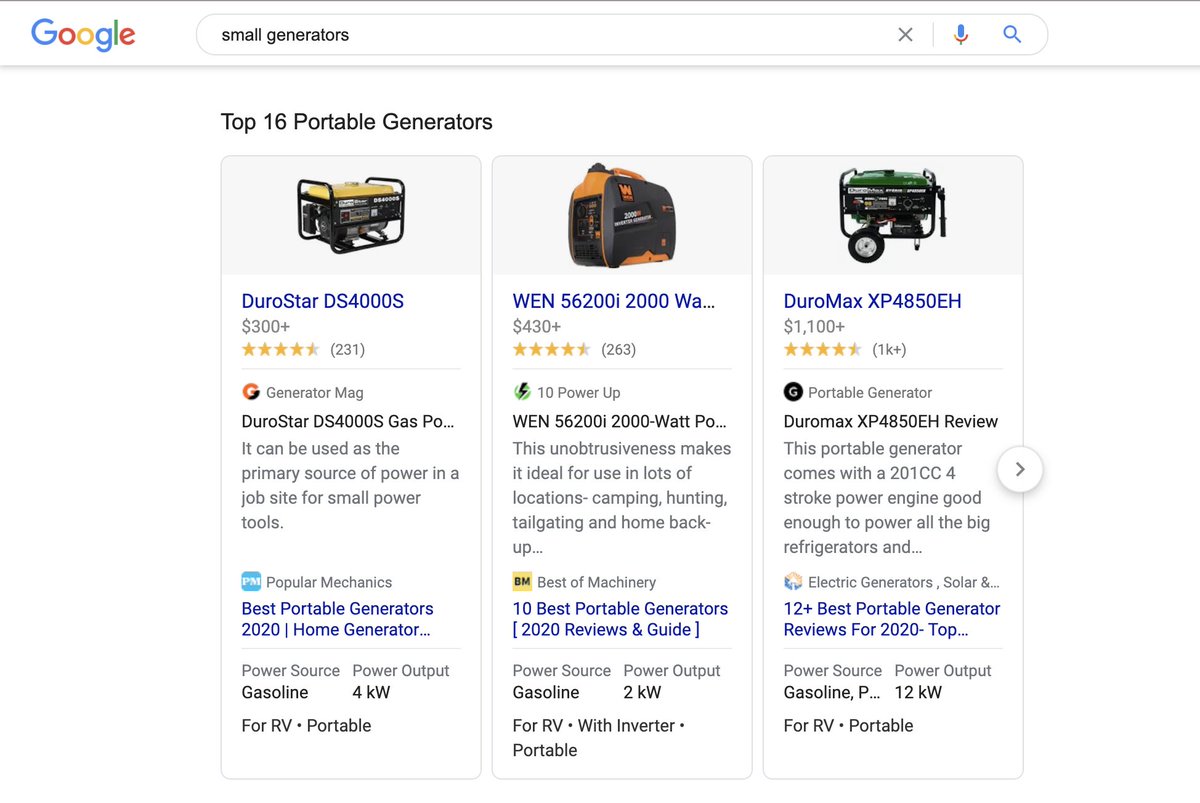Click the Best of Machinery BM icon
Screen dimensions: 1200x803
coord(522,581)
